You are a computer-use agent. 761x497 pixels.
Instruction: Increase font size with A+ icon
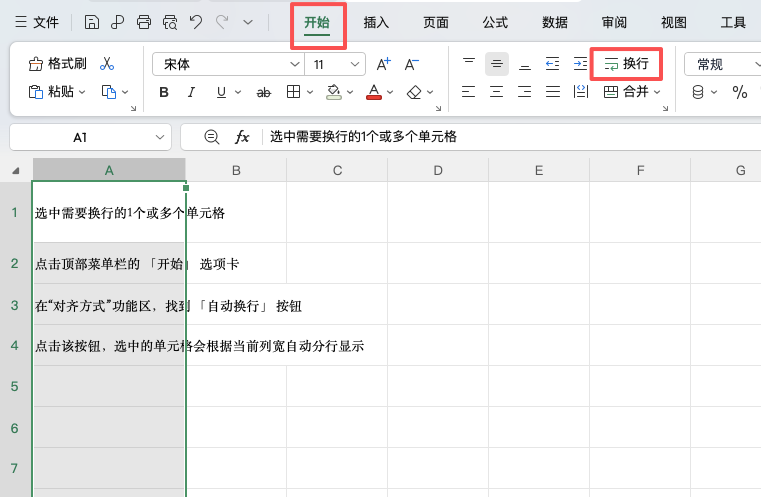[x=383, y=64]
